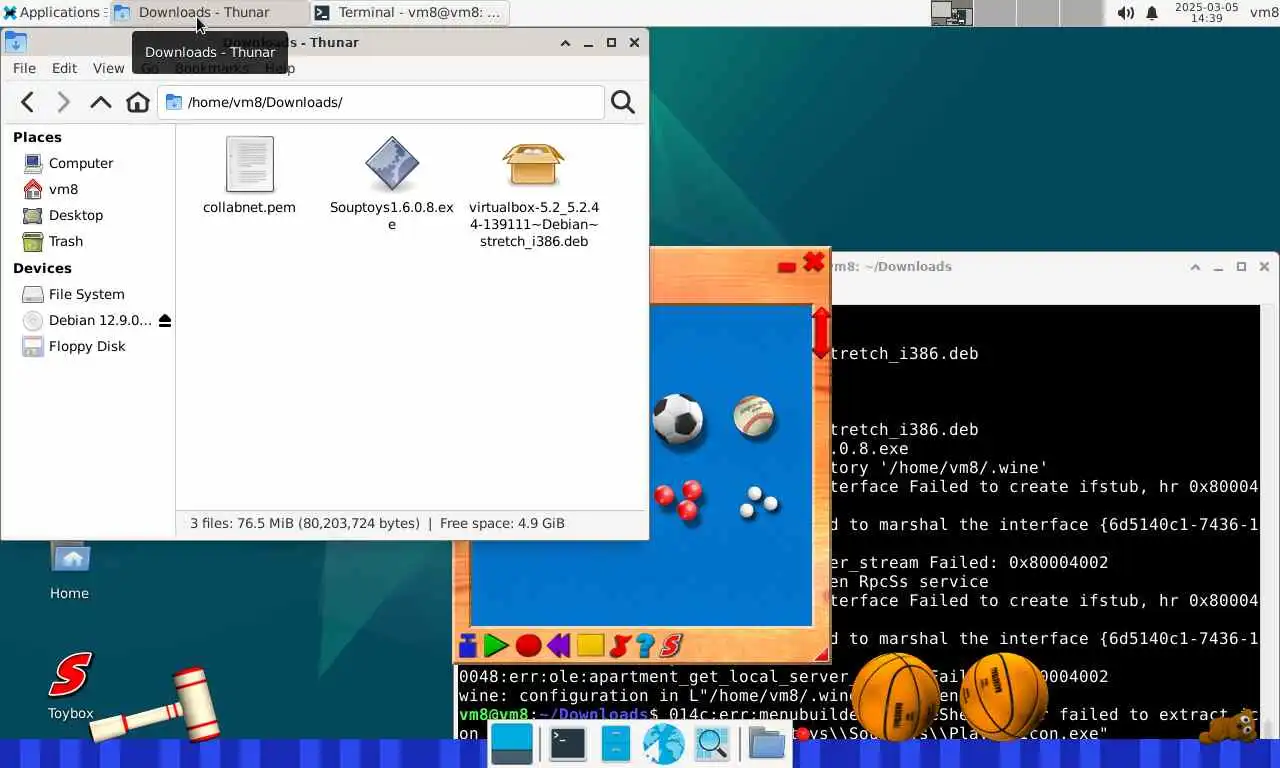Open the Toybox desktop shortcut
This screenshot has width=1280, height=768.
click(x=70, y=686)
